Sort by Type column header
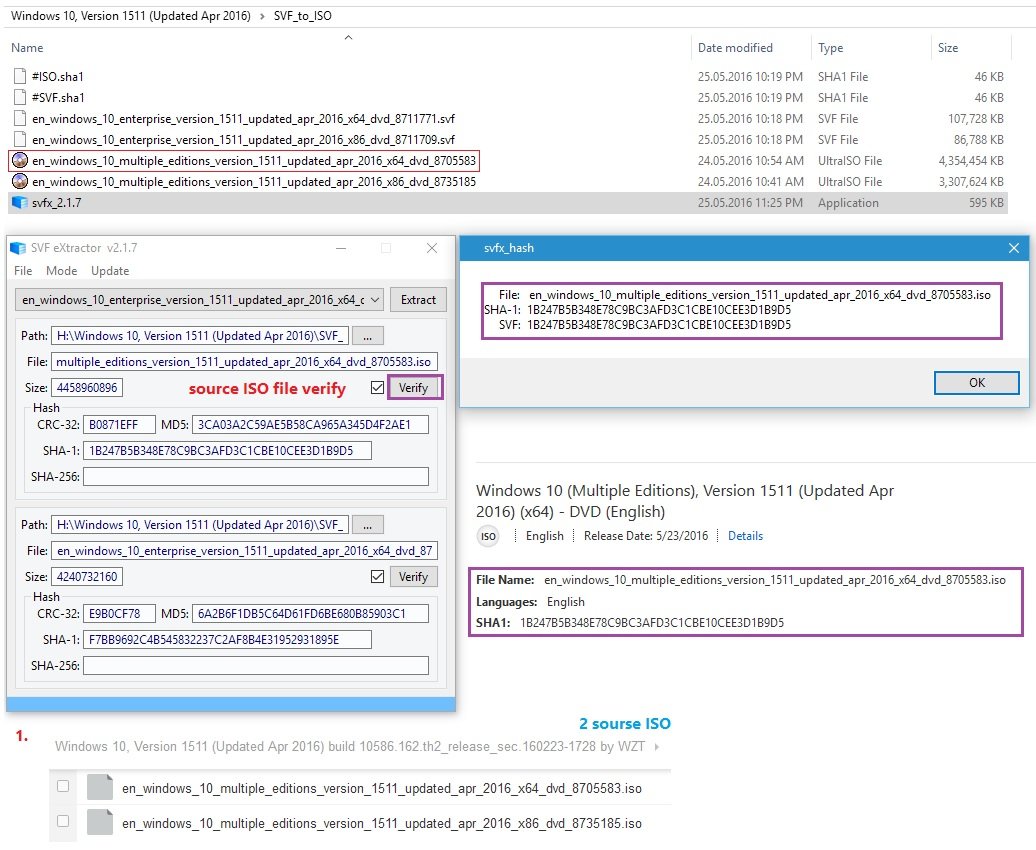This screenshot has height=850, width=1036. 831,48
